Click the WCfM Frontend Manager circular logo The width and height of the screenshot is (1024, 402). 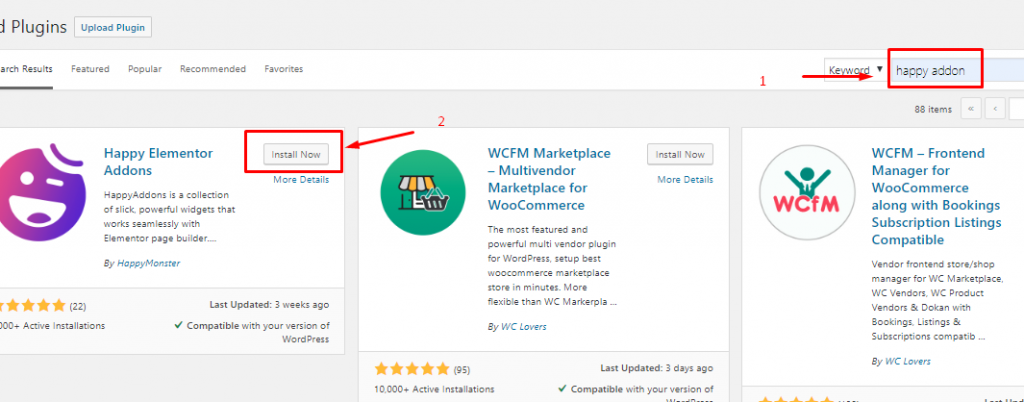coord(807,193)
